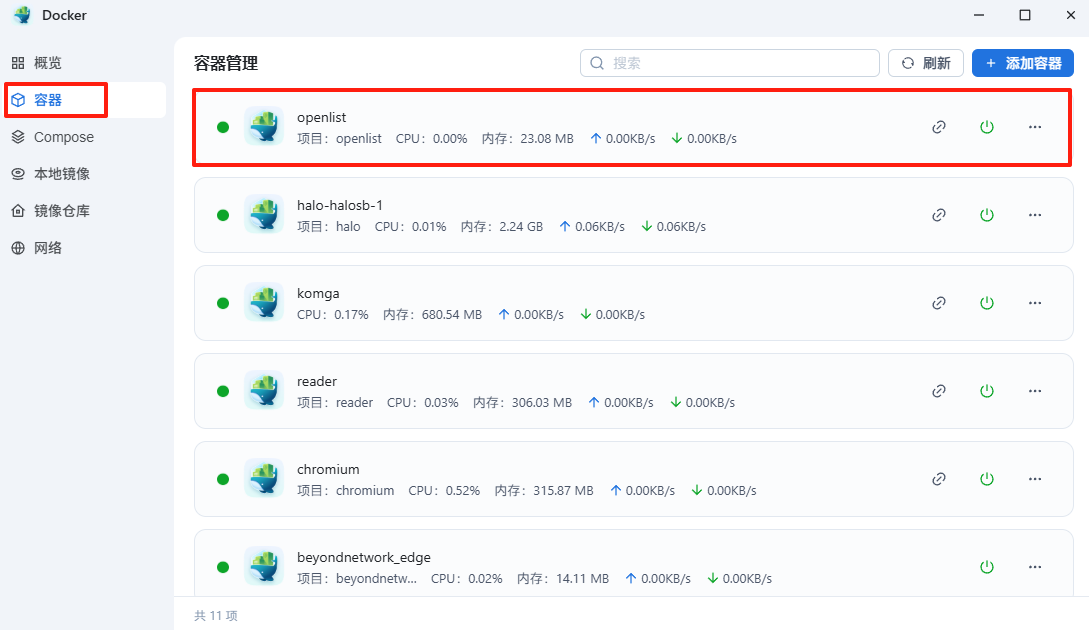The image size is (1089, 630).
Task: Select 容器 in the sidebar
Action: [85, 100]
